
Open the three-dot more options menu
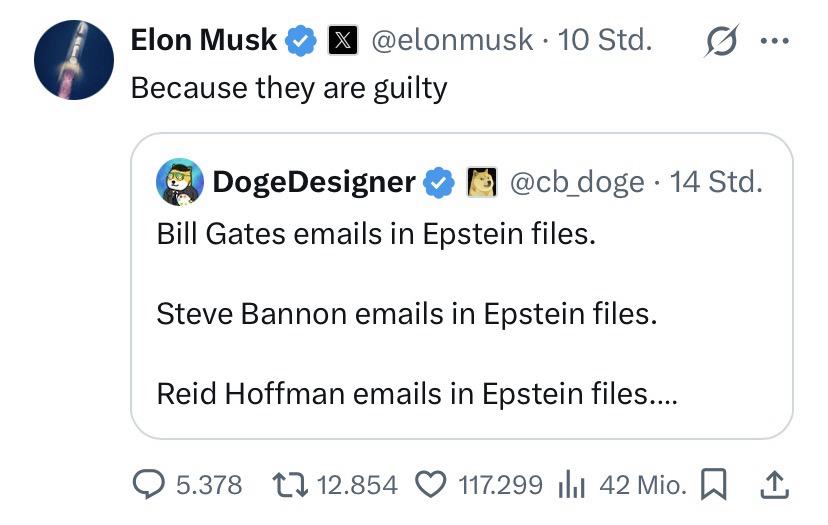point(775,41)
